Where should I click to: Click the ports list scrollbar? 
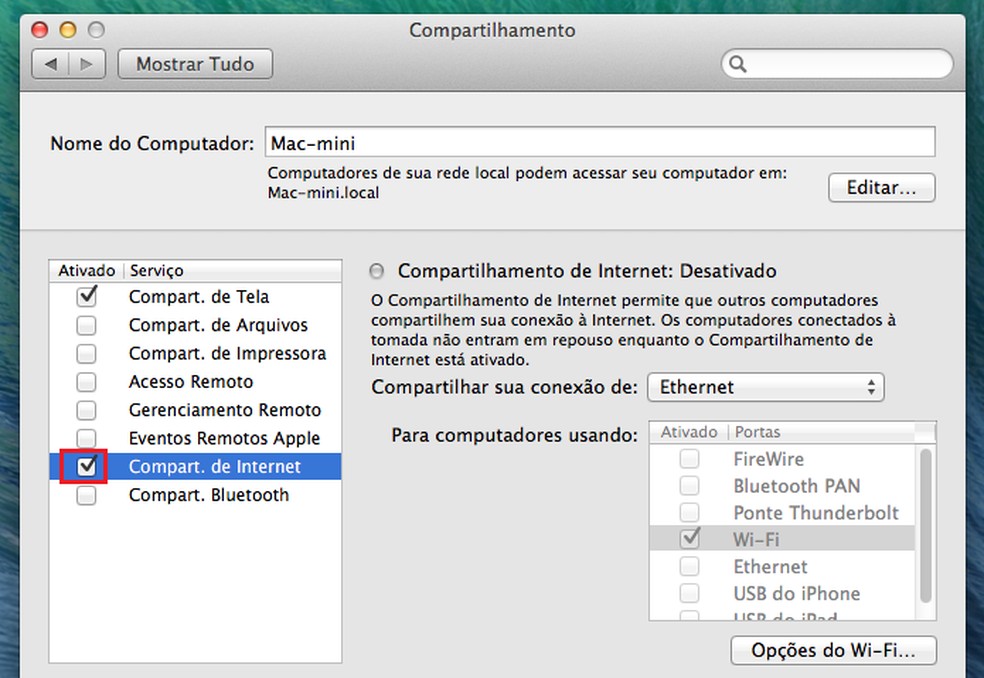(x=926, y=526)
